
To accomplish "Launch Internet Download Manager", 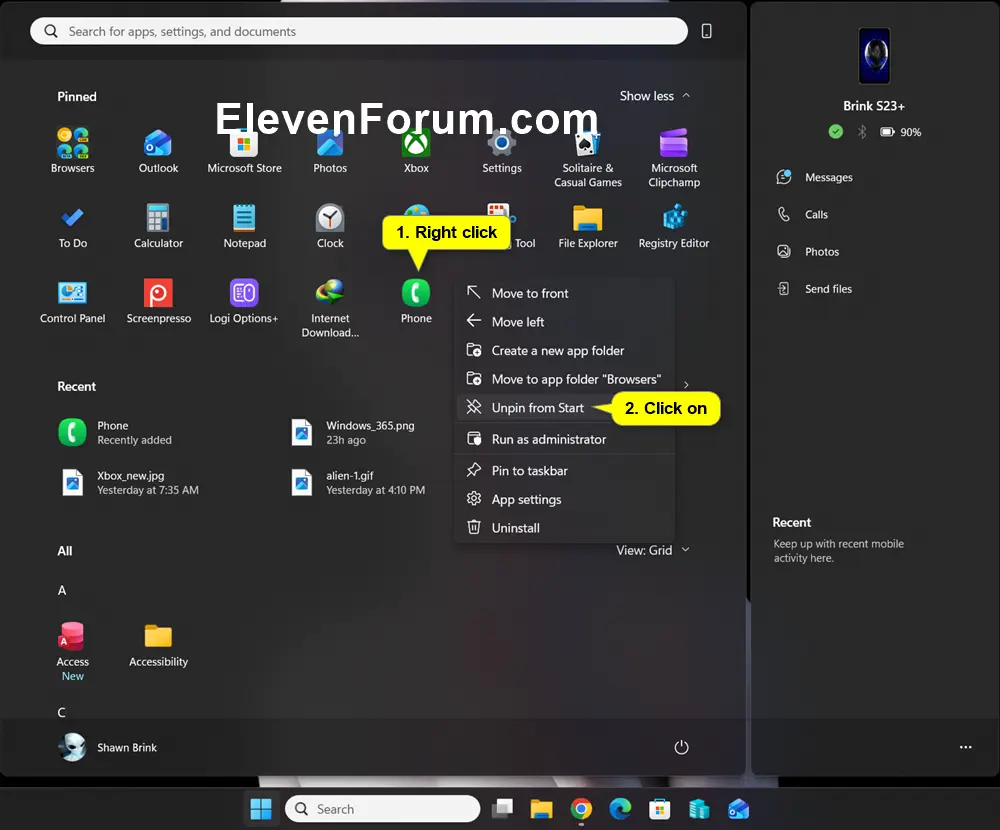I will click(330, 309).
